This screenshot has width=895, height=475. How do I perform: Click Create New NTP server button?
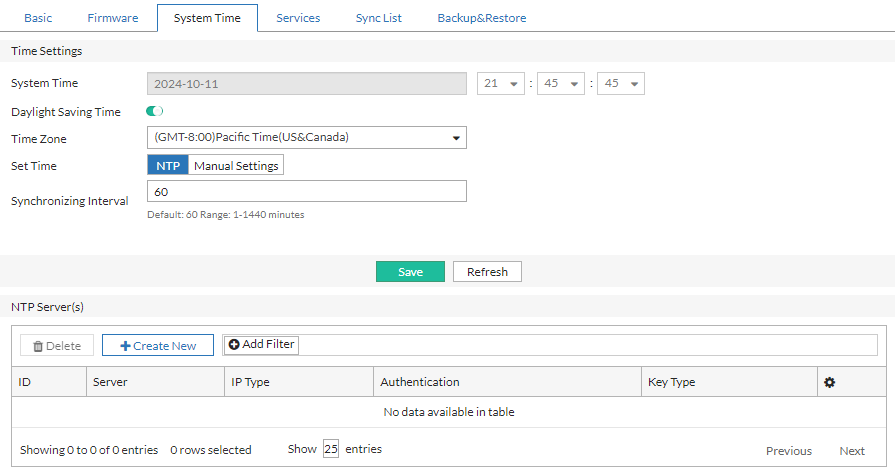tap(158, 345)
